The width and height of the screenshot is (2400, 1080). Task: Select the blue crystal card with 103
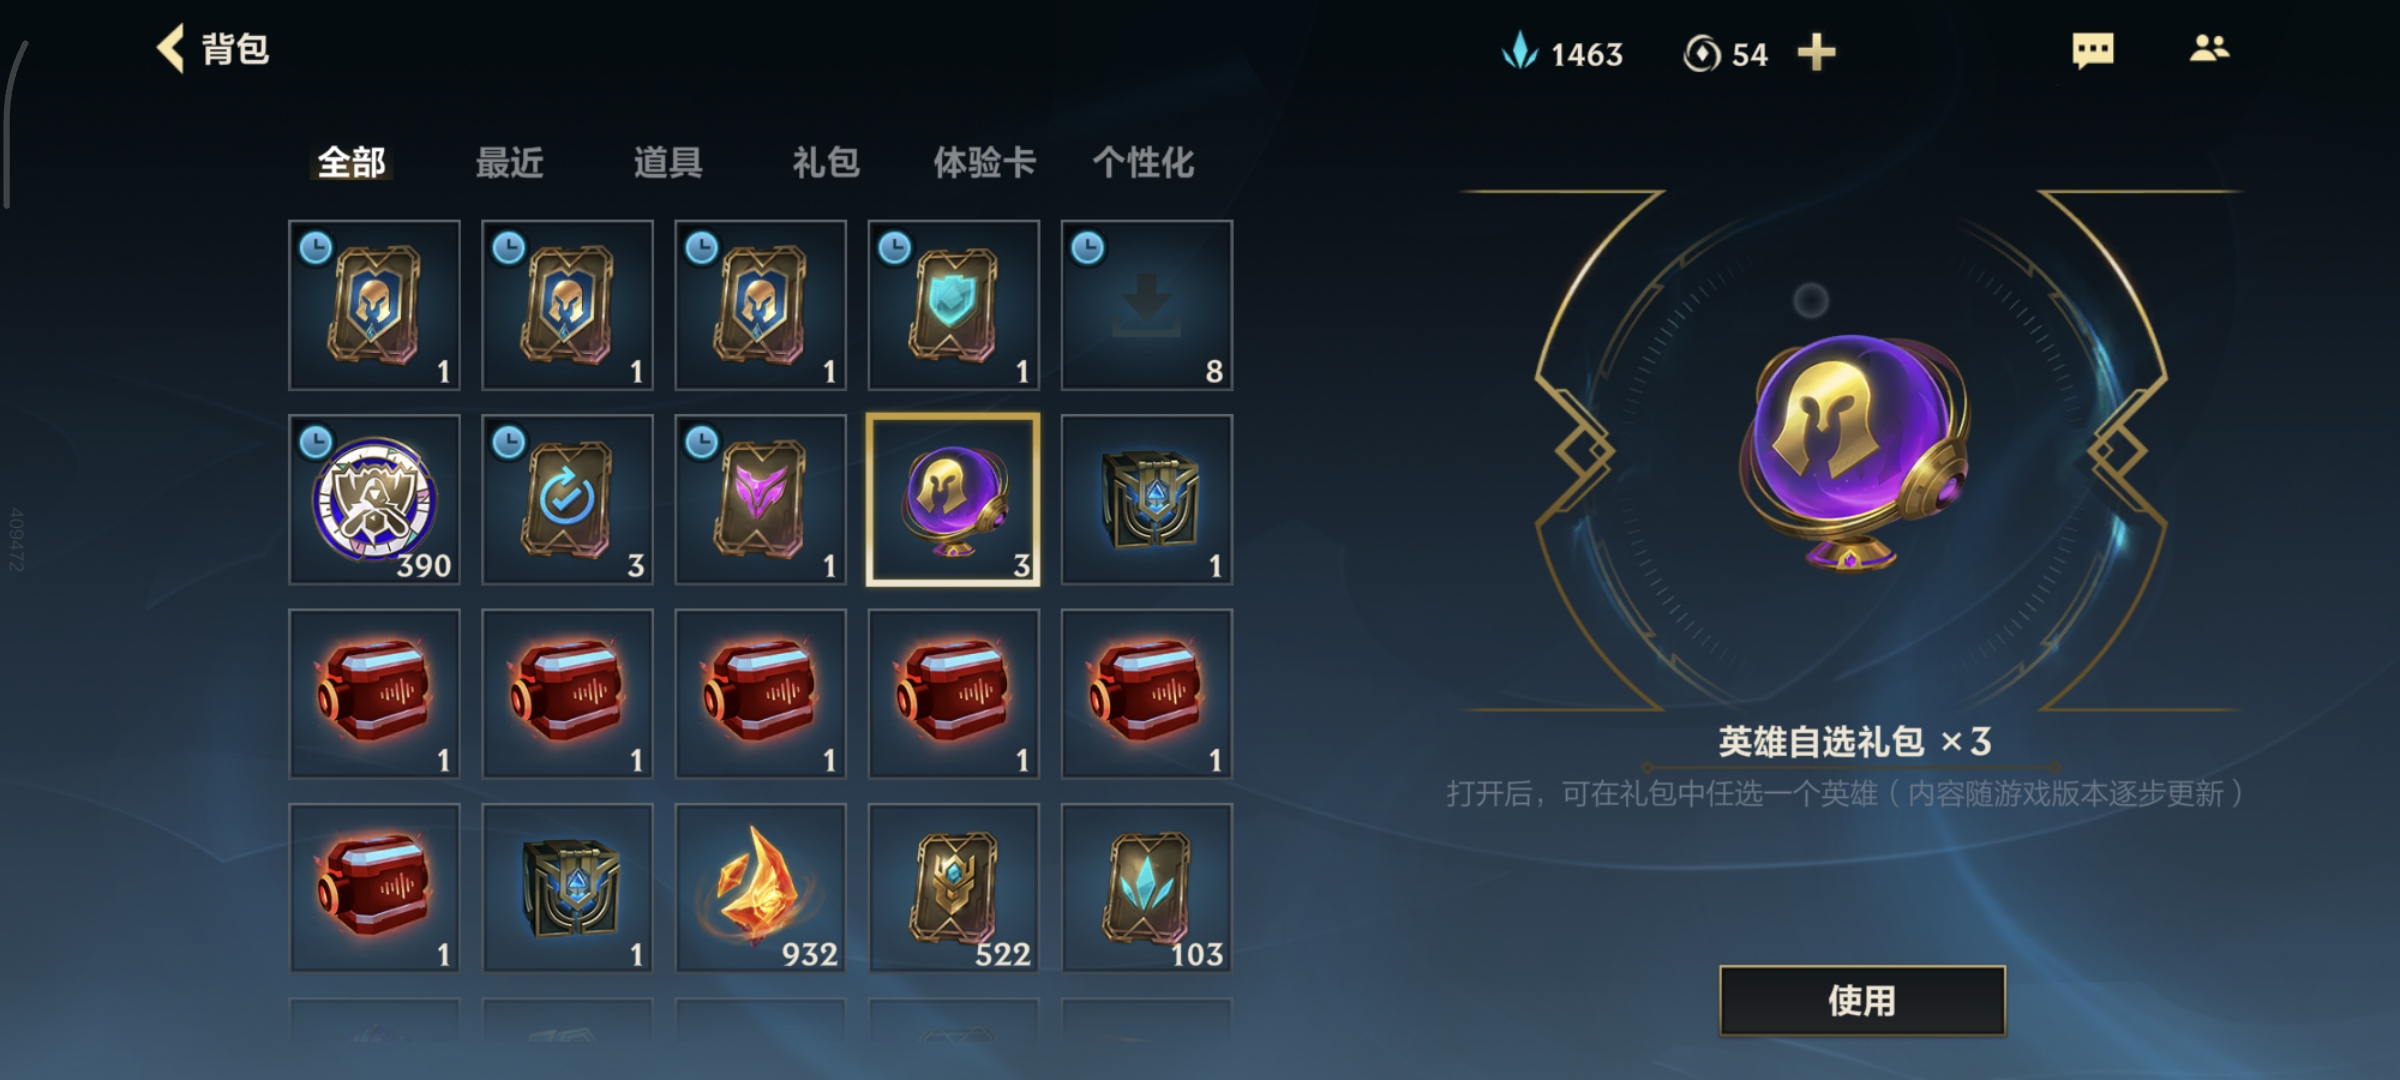(1146, 888)
